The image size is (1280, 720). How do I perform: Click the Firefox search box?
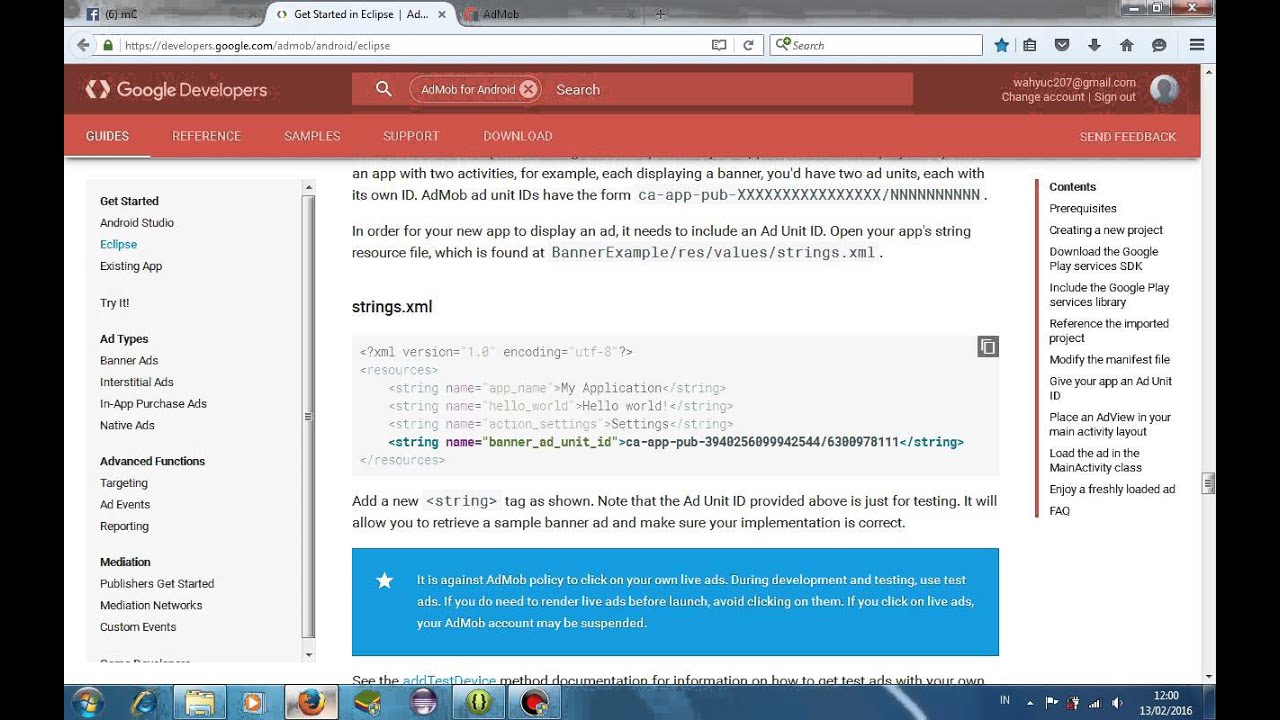[x=885, y=45]
